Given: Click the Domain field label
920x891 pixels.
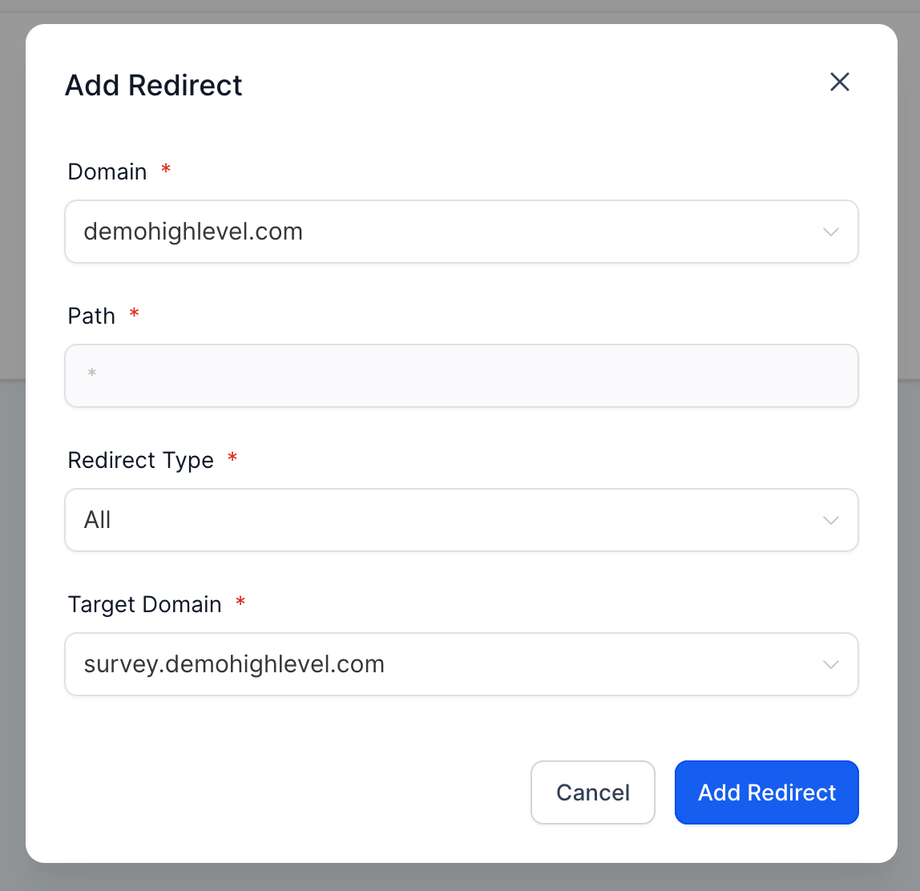Looking at the screenshot, I should (107, 172).
